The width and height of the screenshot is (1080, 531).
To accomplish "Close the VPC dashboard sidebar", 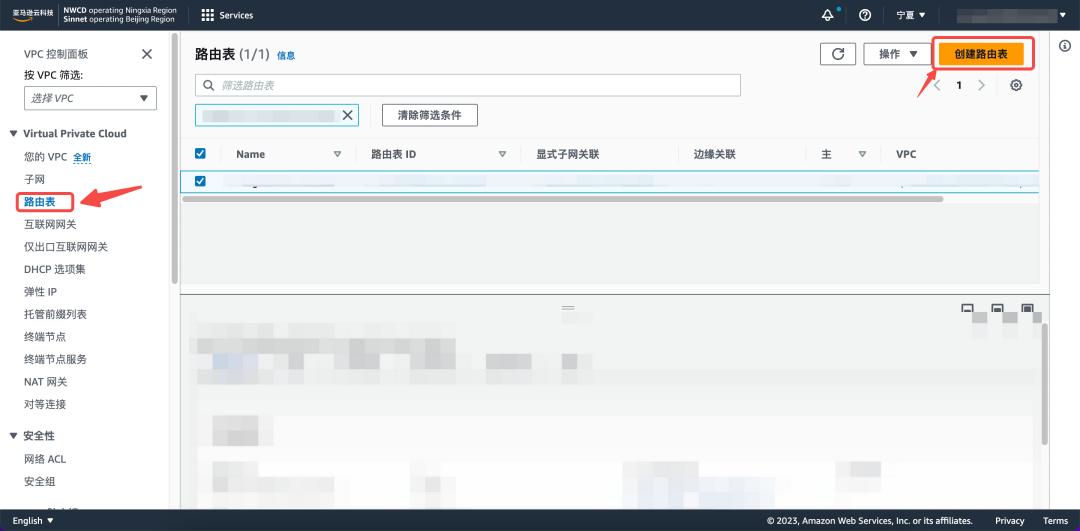I will [147, 54].
